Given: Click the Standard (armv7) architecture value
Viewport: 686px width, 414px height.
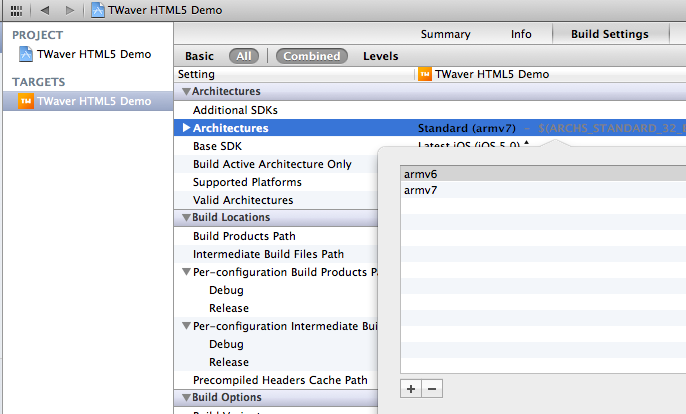Looking at the screenshot, I should [466, 128].
